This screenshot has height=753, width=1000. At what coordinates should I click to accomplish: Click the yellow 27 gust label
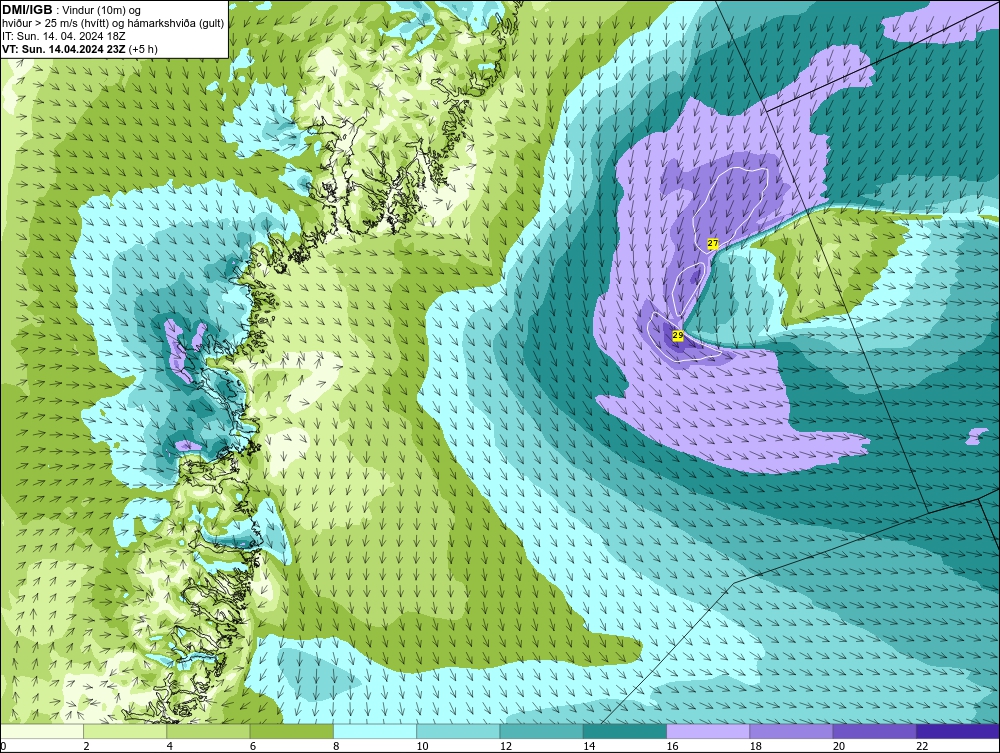point(713,244)
